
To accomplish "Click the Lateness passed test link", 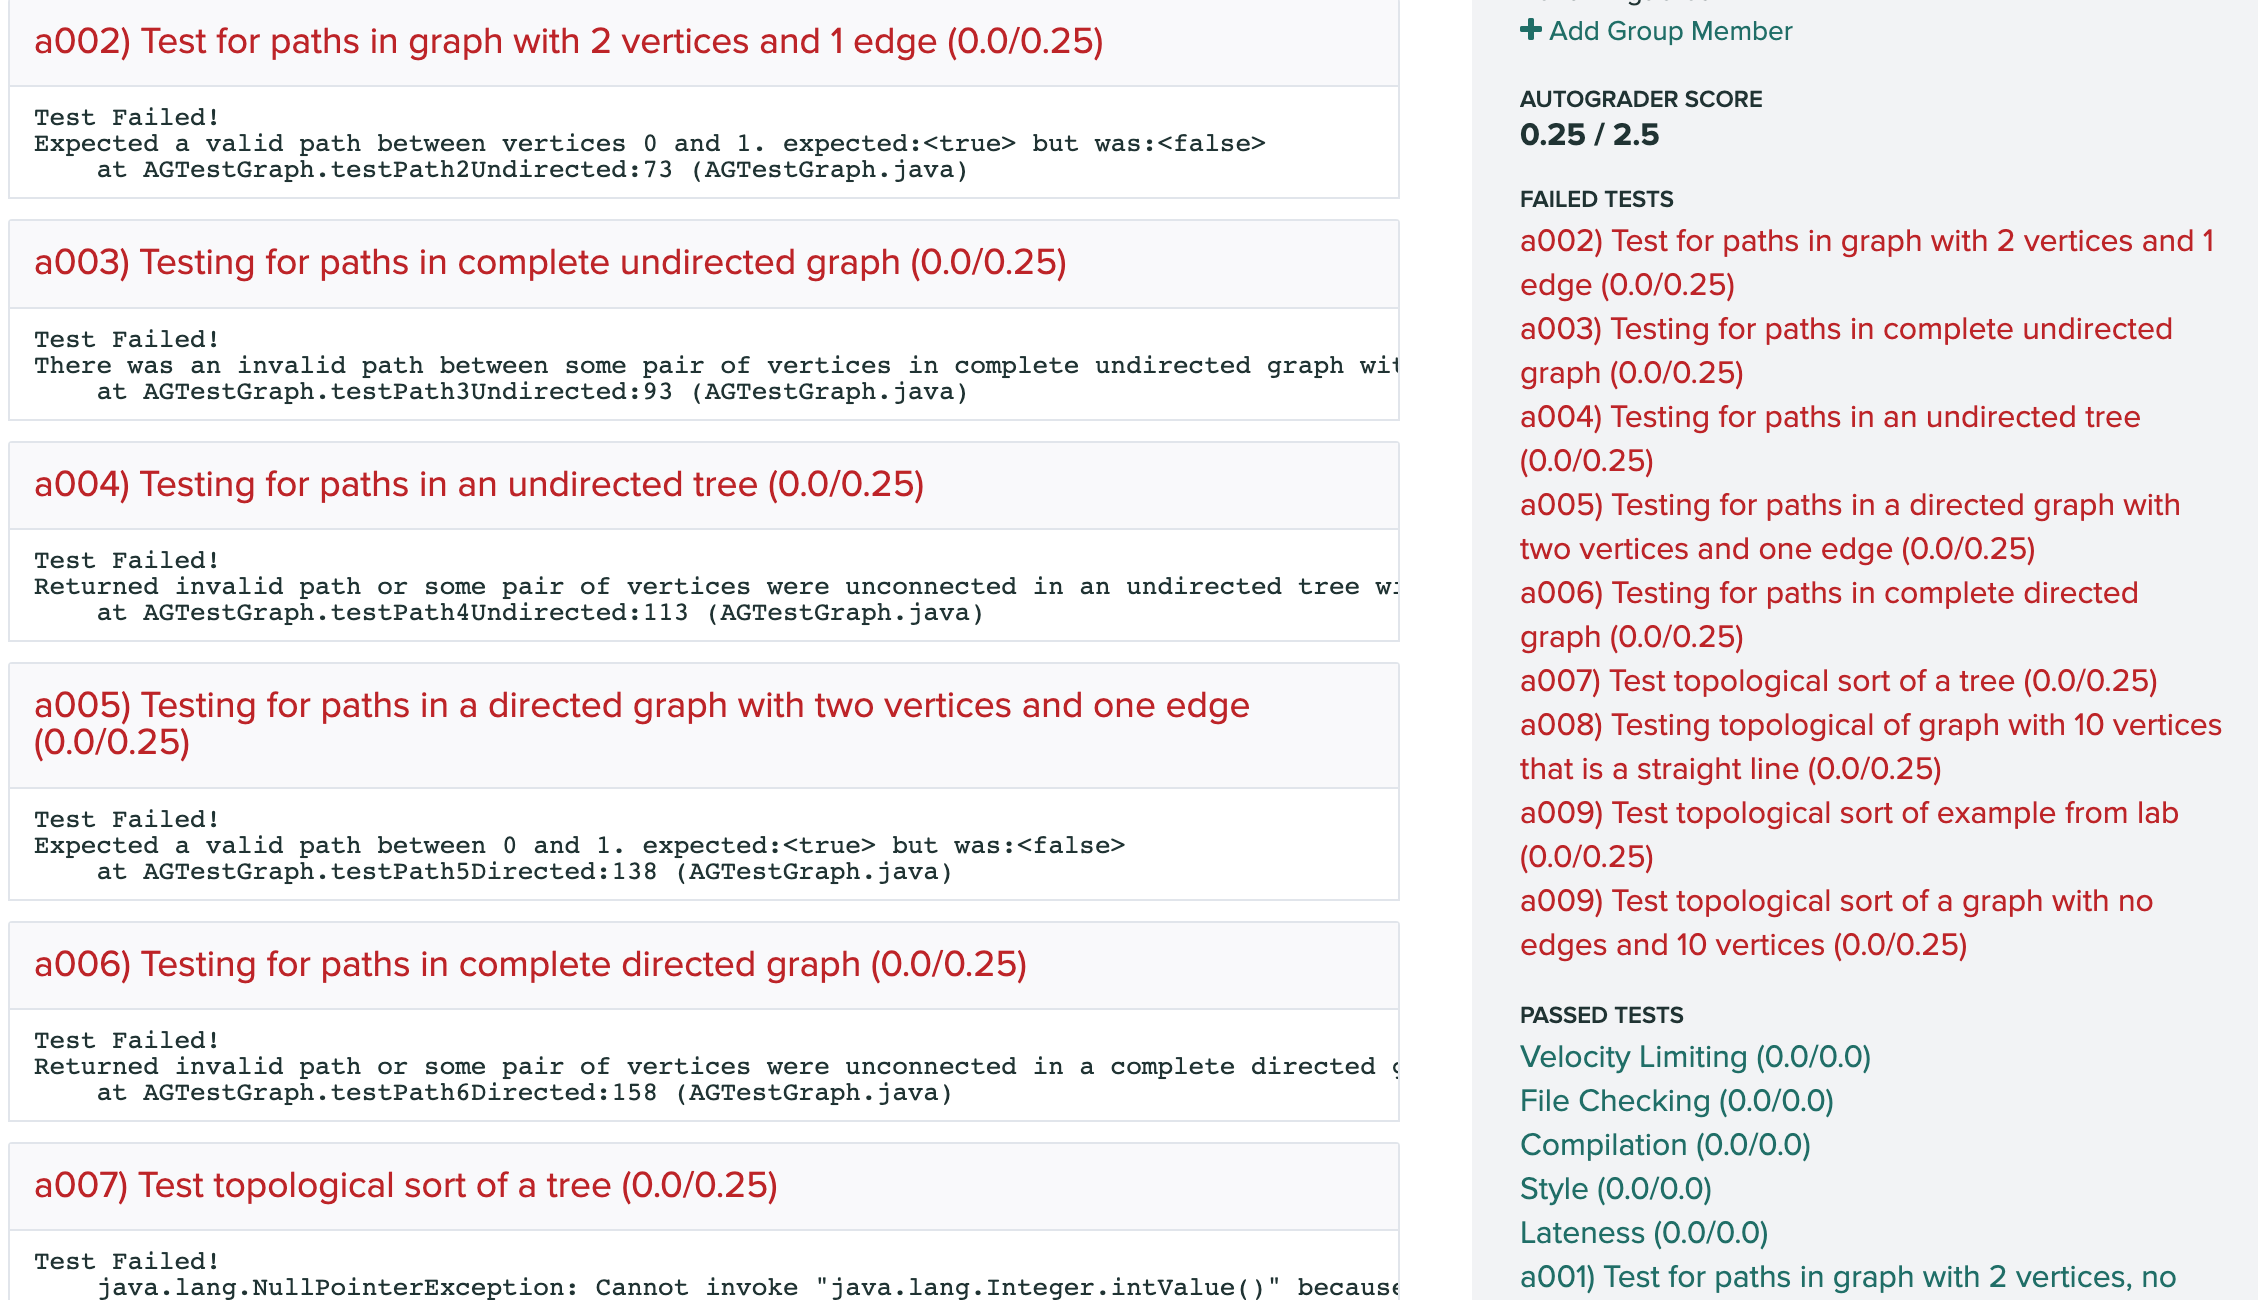I will coord(1643,1233).
